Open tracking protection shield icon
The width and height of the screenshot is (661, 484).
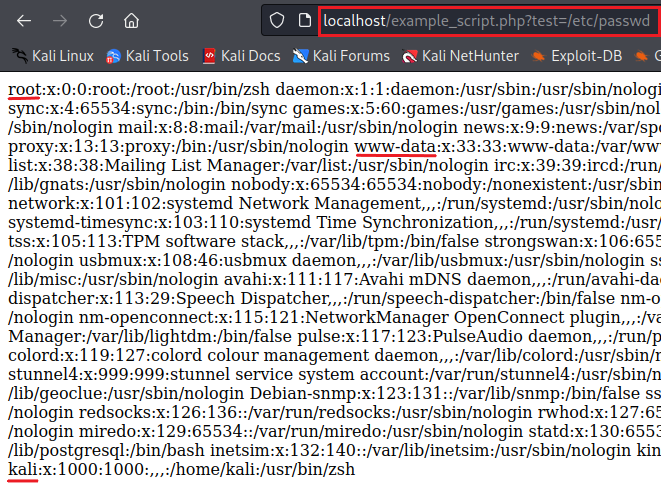pyautogui.click(x=277, y=20)
